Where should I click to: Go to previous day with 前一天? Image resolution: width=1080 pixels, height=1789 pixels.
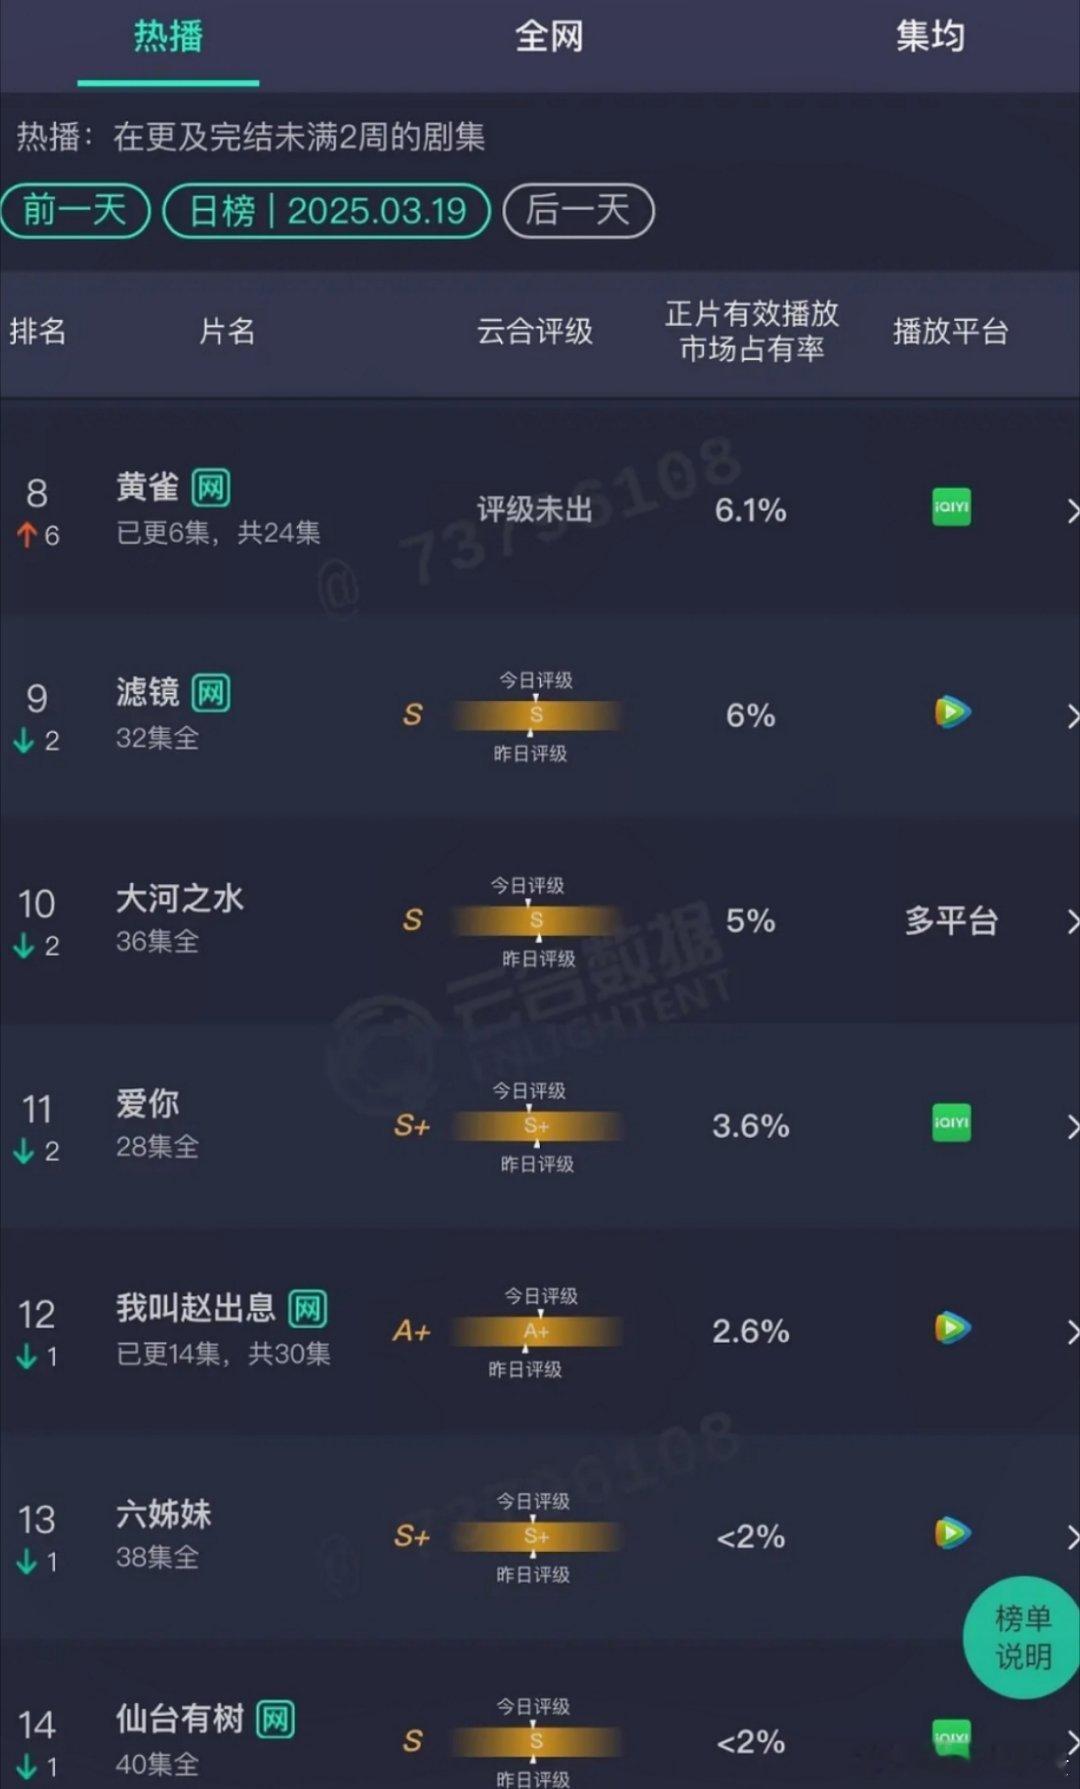[75, 211]
